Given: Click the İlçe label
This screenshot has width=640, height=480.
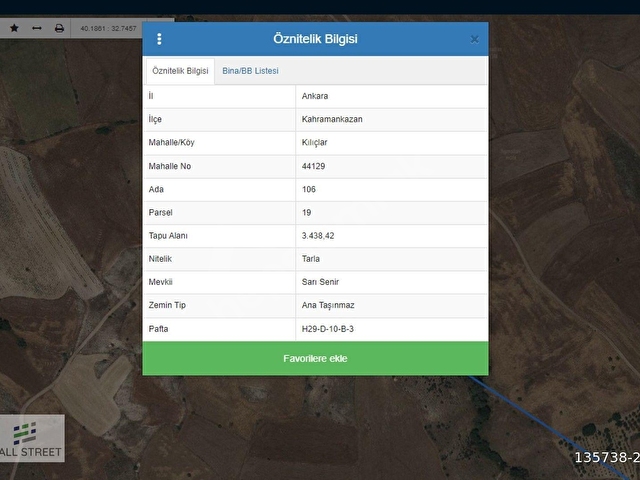Looking at the screenshot, I should (155, 119).
